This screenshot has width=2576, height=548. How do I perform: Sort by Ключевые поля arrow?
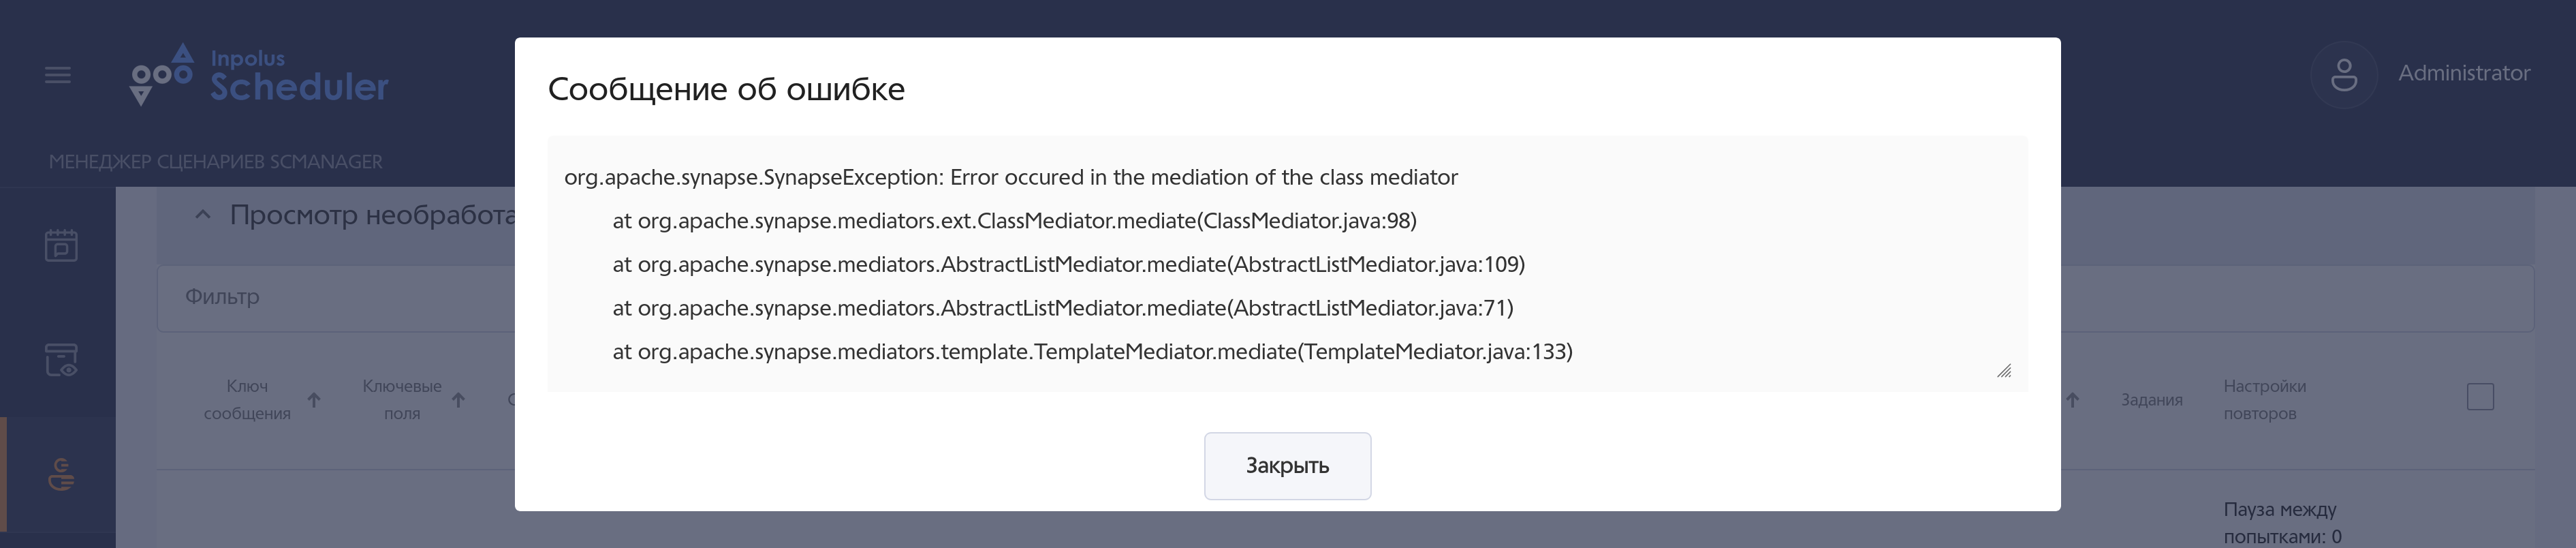[459, 400]
